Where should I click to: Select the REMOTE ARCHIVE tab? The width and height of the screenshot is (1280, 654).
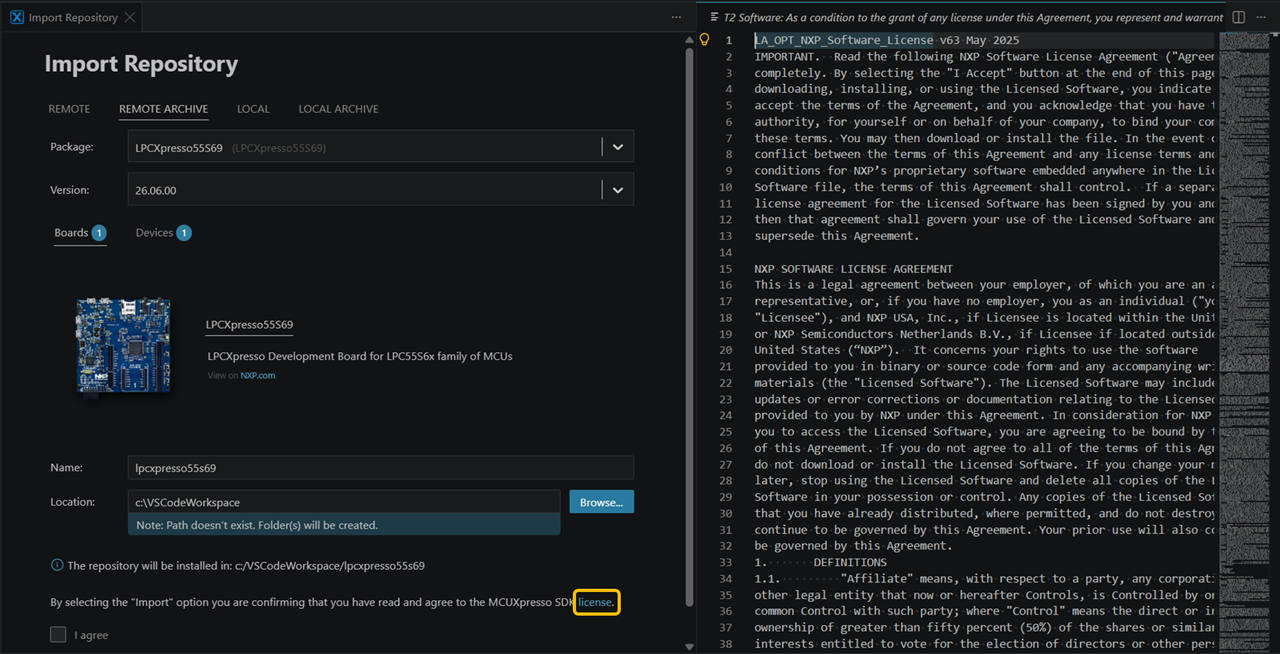pos(163,109)
